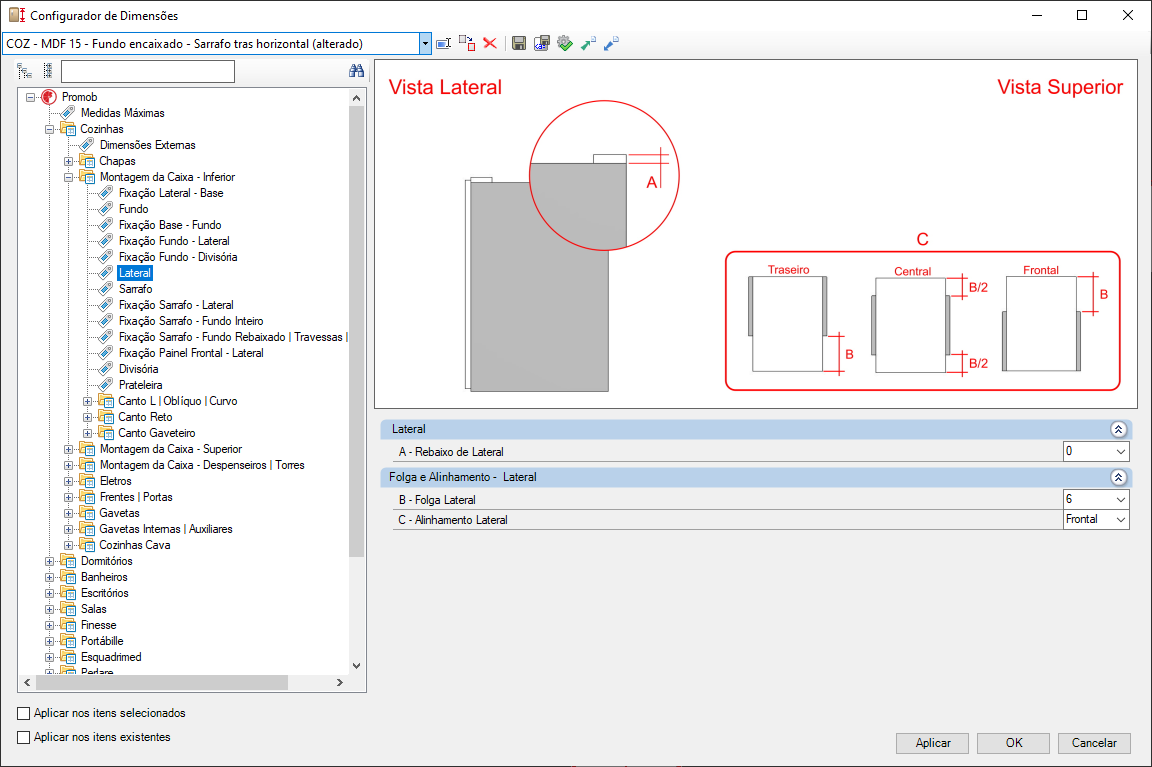The height and width of the screenshot is (767, 1152).
Task: Collapse the Cozinhas tree node
Action: coord(49,129)
